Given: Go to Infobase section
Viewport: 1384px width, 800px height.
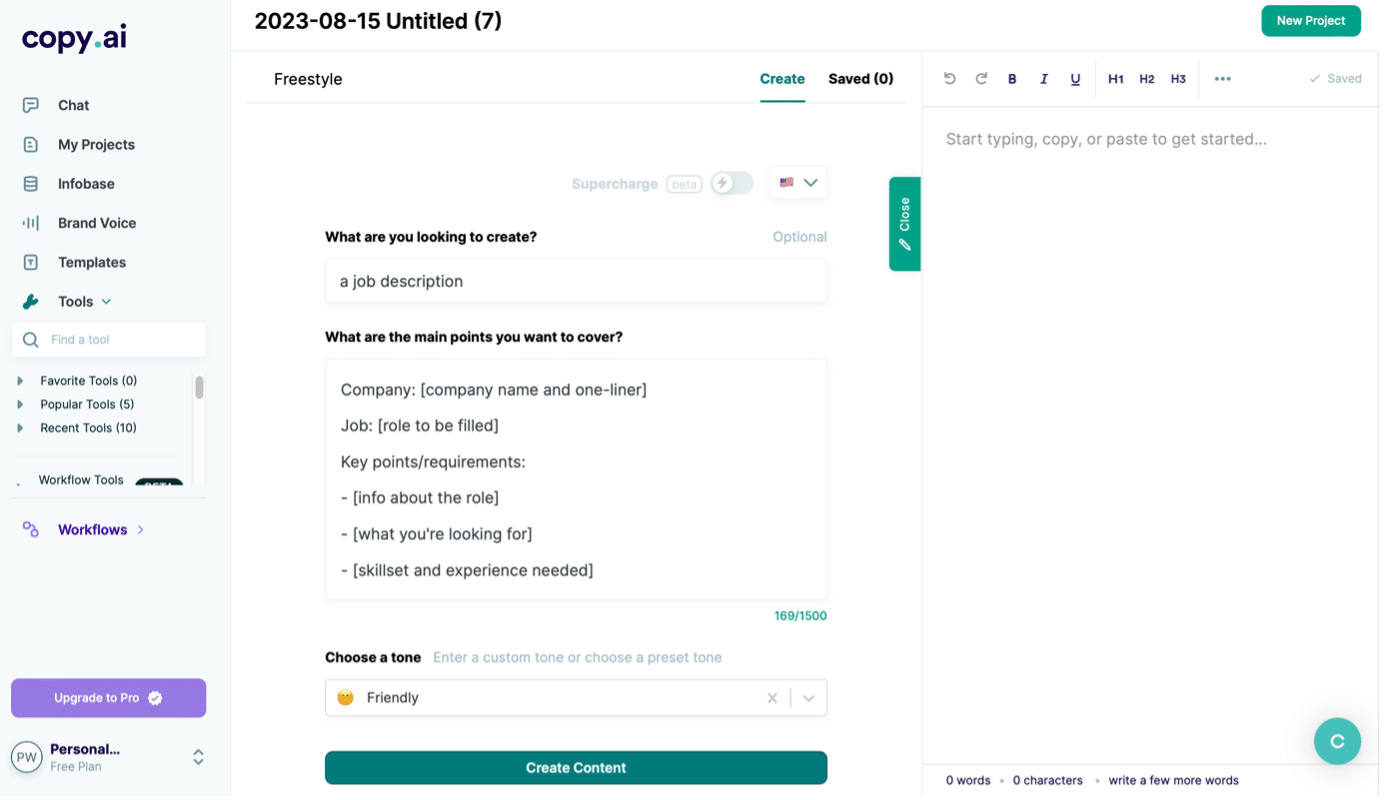Looking at the screenshot, I should [x=86, y=184].
